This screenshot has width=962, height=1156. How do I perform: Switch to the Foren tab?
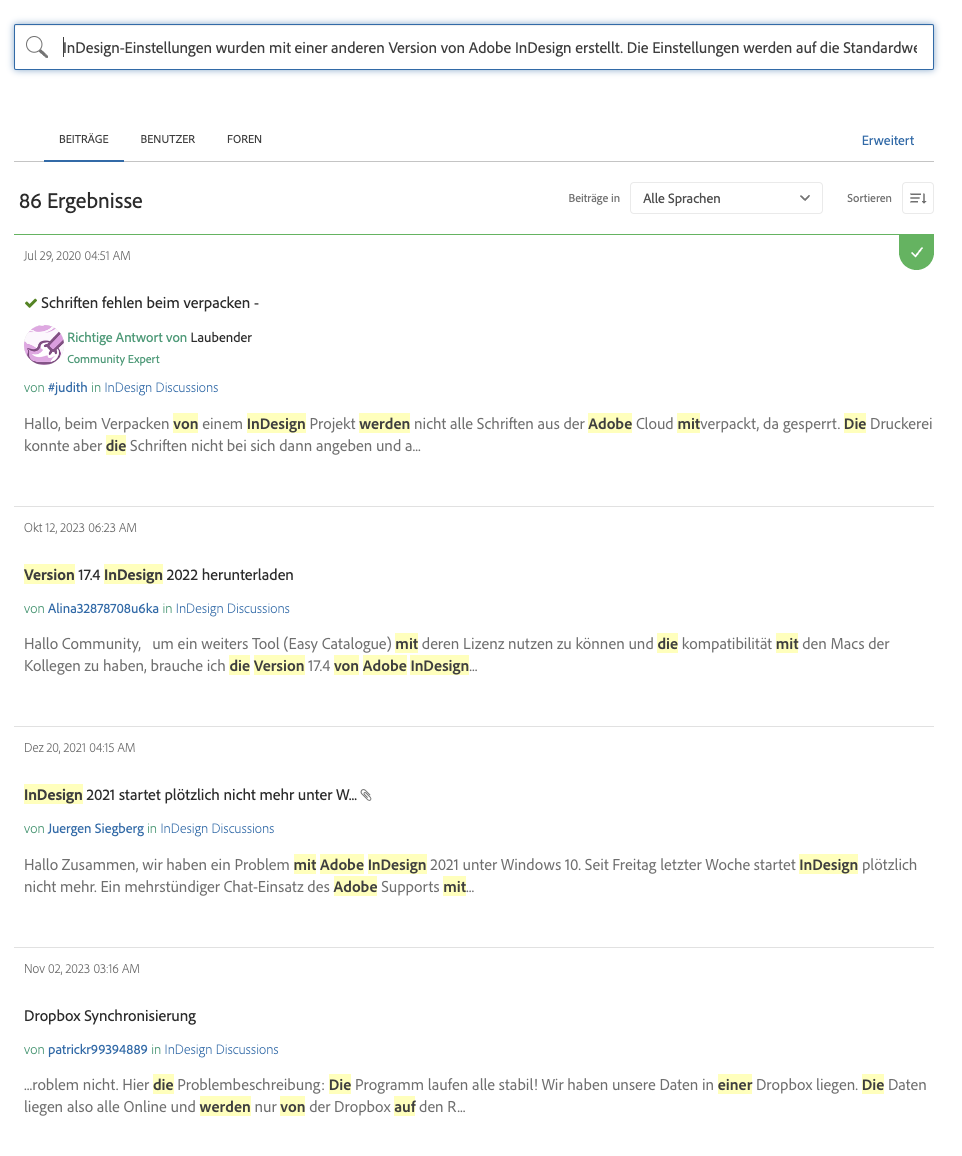[x=244, y=139]
